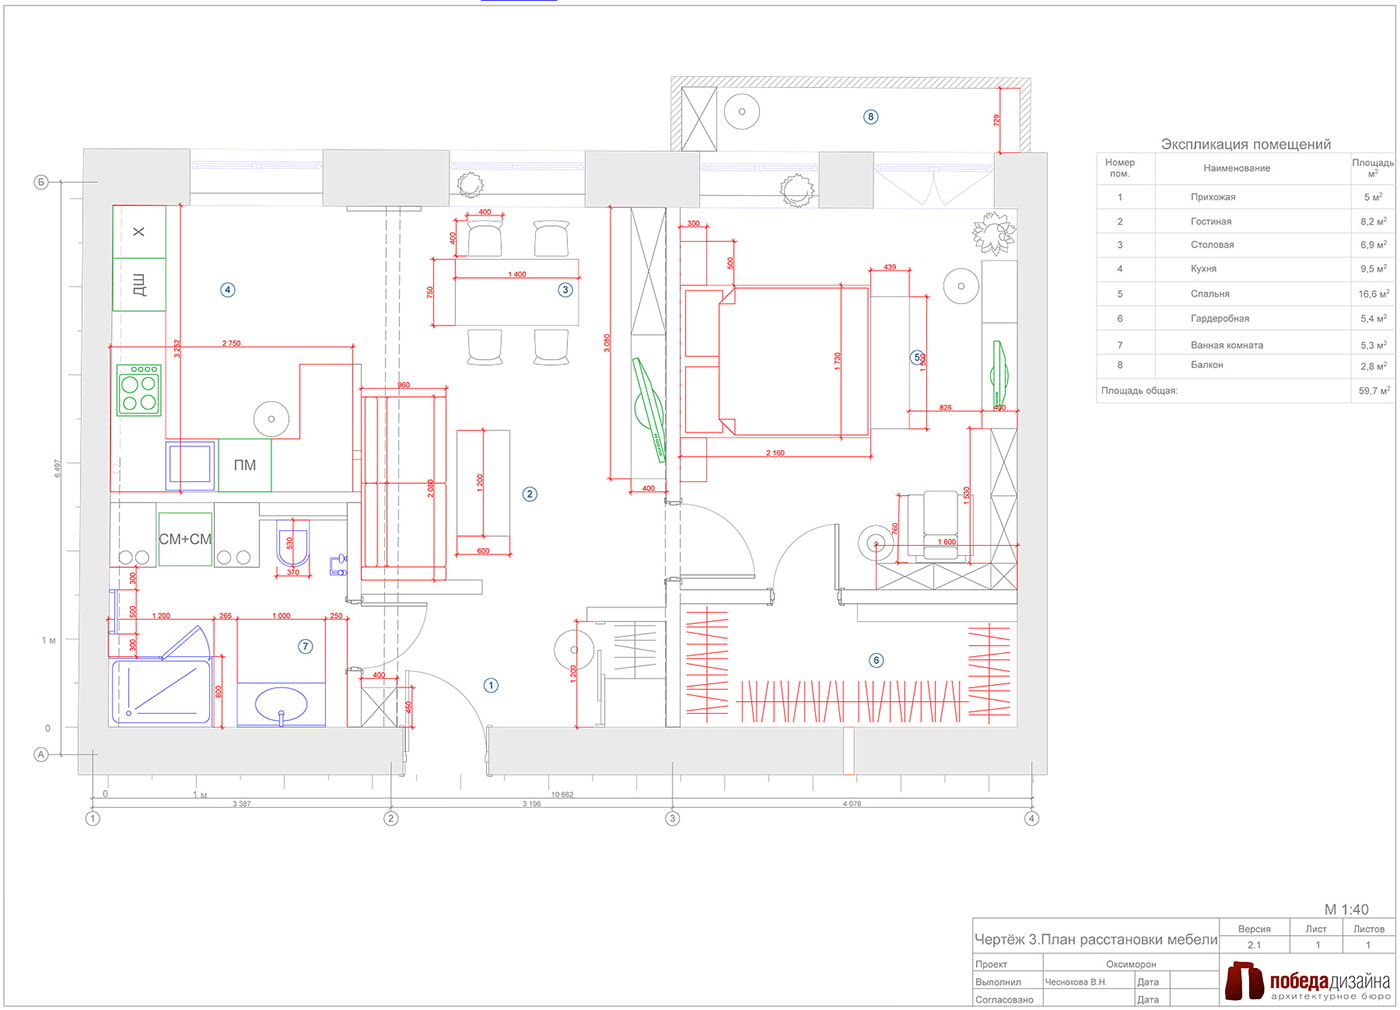Click the Чертёж 3.План расстановки мебели title
The width and height of the screenshot is (1400, 1010).
click(x=1095, y=939)
